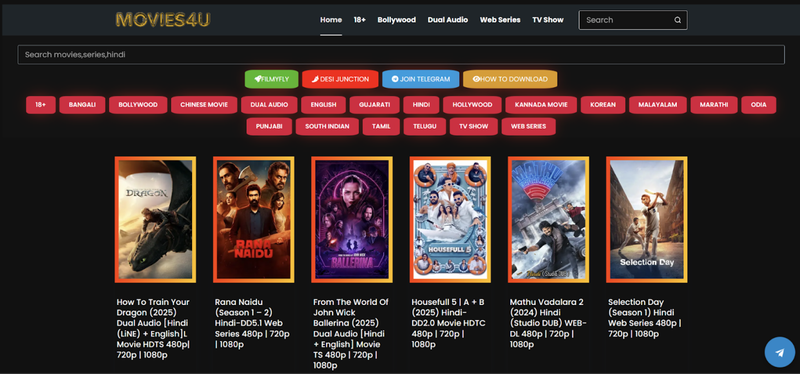Select the BOLLYWOOD category tag
The height and width of the screenshot is (374, 800).
[x=138, y=105]
